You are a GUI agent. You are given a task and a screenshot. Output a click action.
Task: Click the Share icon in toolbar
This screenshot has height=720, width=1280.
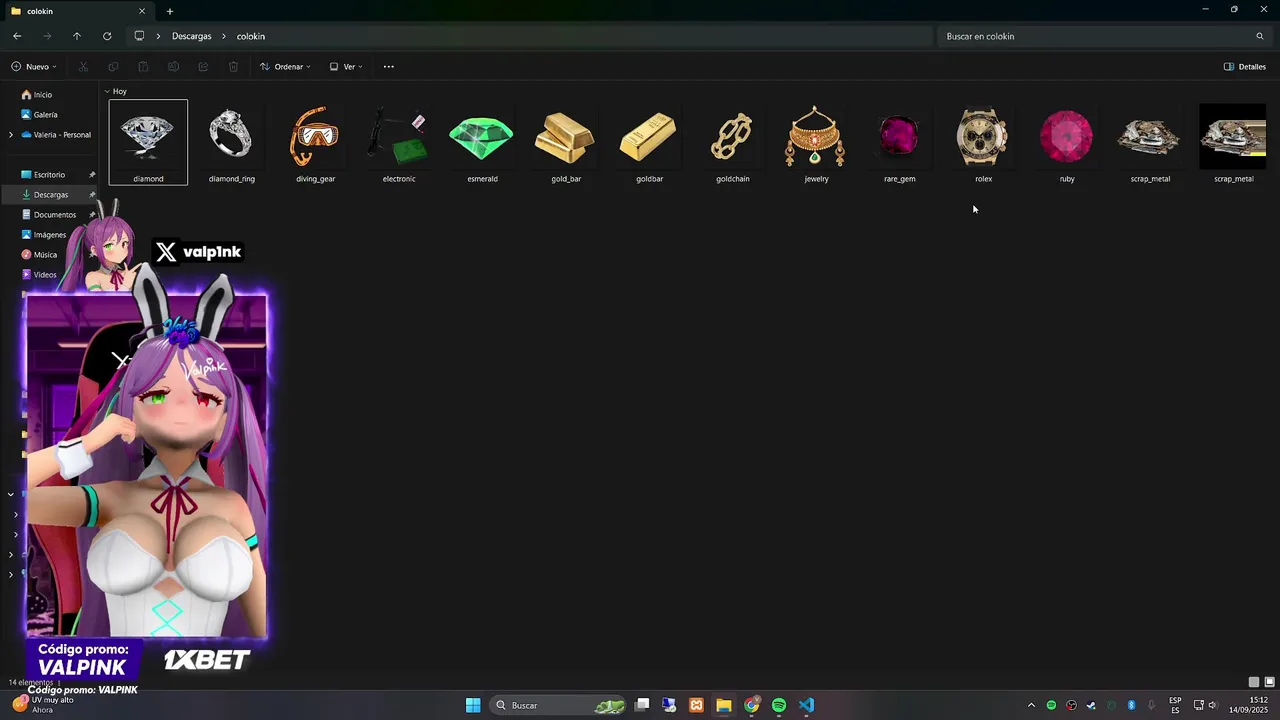(x=203, y=67)
